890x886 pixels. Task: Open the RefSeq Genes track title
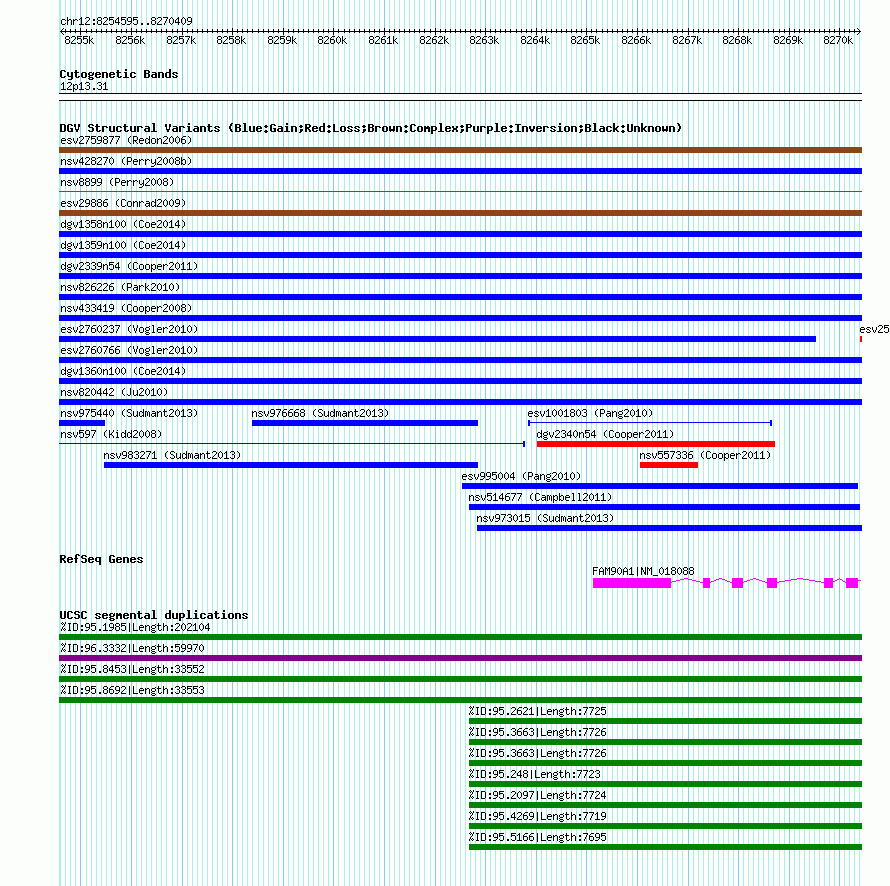tap(102, 559)
